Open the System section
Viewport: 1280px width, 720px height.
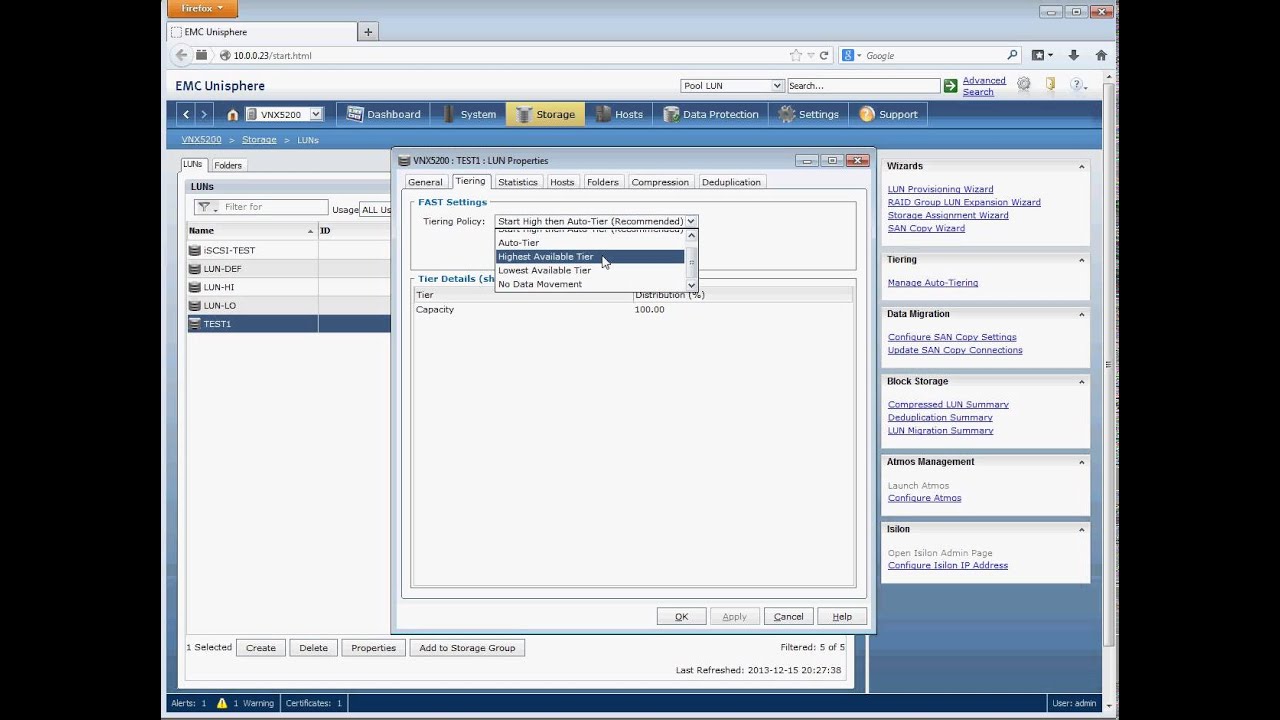(469, 114)
